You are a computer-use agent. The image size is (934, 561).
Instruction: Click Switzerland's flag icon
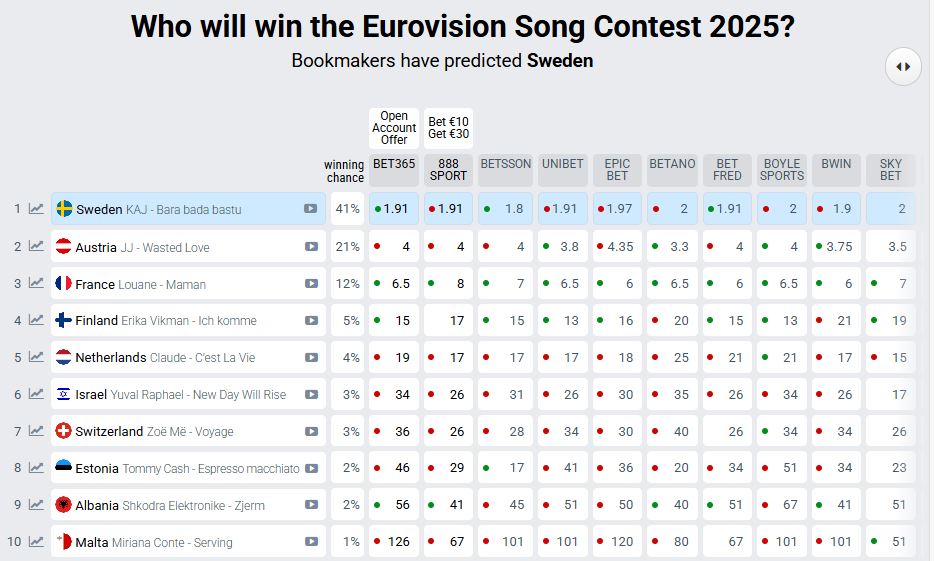(63, 431)
